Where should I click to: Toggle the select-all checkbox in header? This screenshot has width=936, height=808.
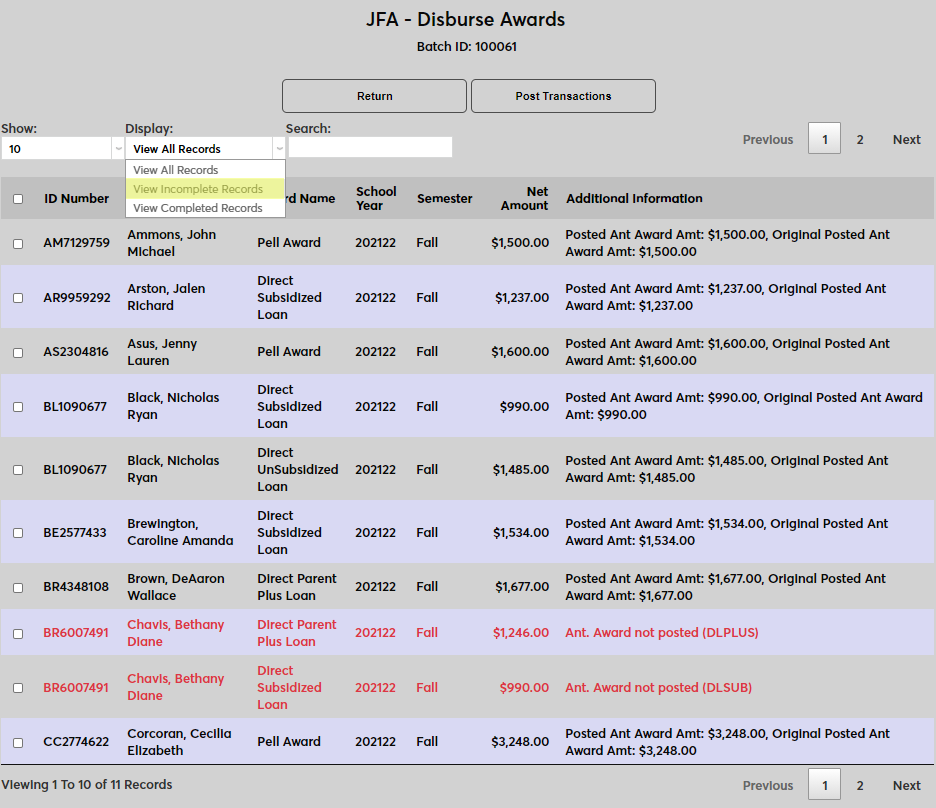pyautogui.click(x=18, y=199)
